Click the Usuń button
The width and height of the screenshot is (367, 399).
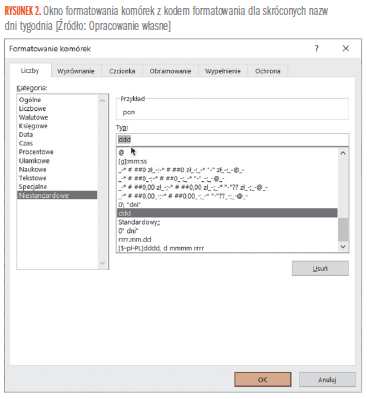coord(320,268)
